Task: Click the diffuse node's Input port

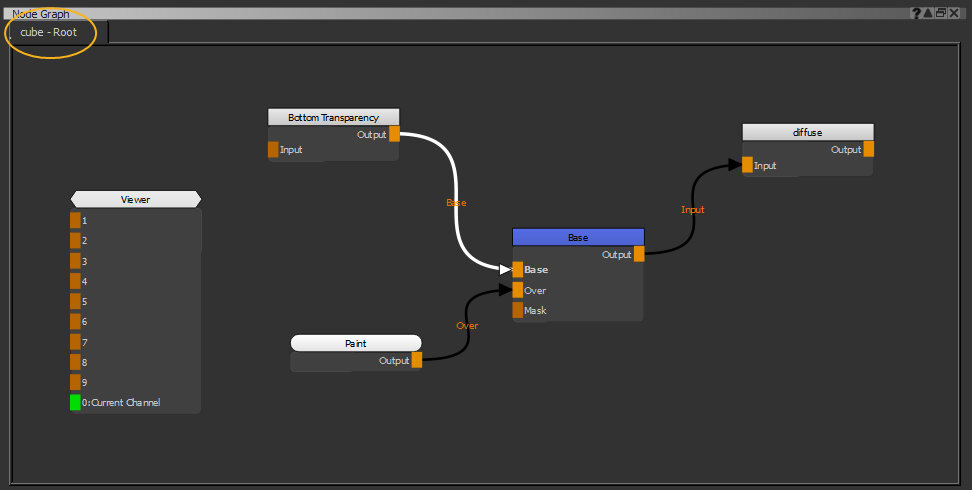Action: tap(747, 165)
